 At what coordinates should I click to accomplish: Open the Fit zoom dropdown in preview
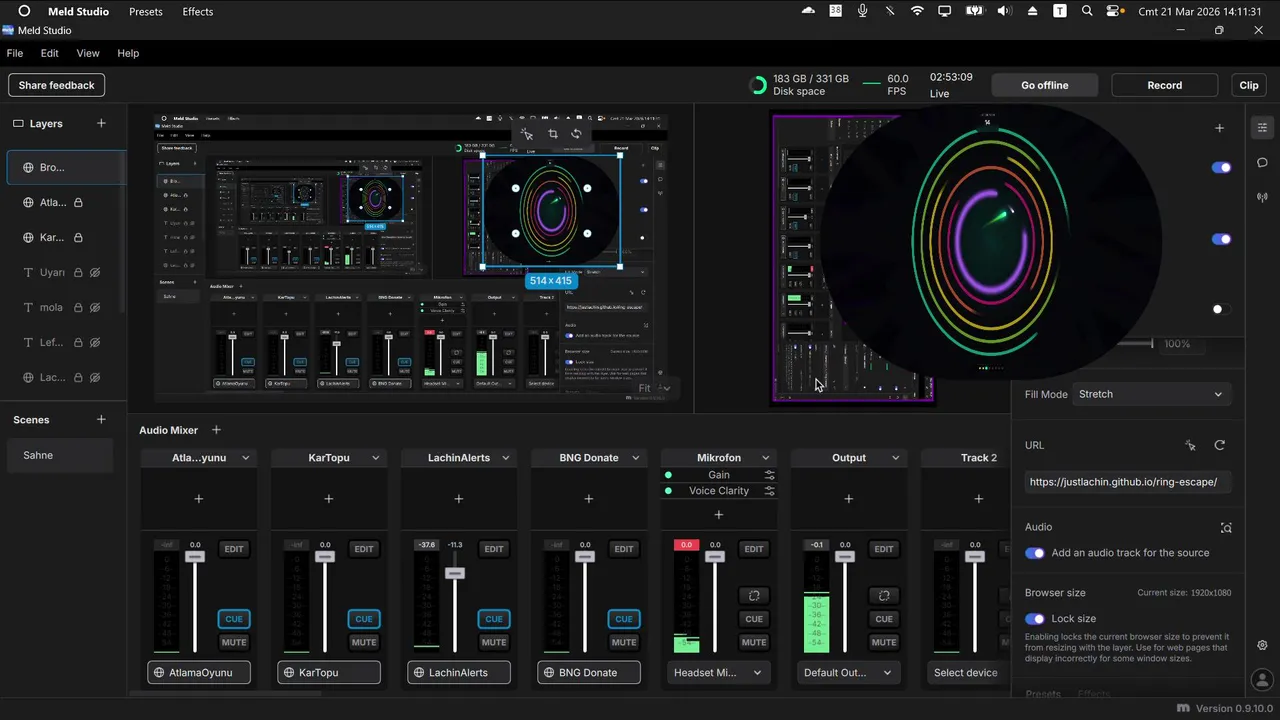point(655,388)
